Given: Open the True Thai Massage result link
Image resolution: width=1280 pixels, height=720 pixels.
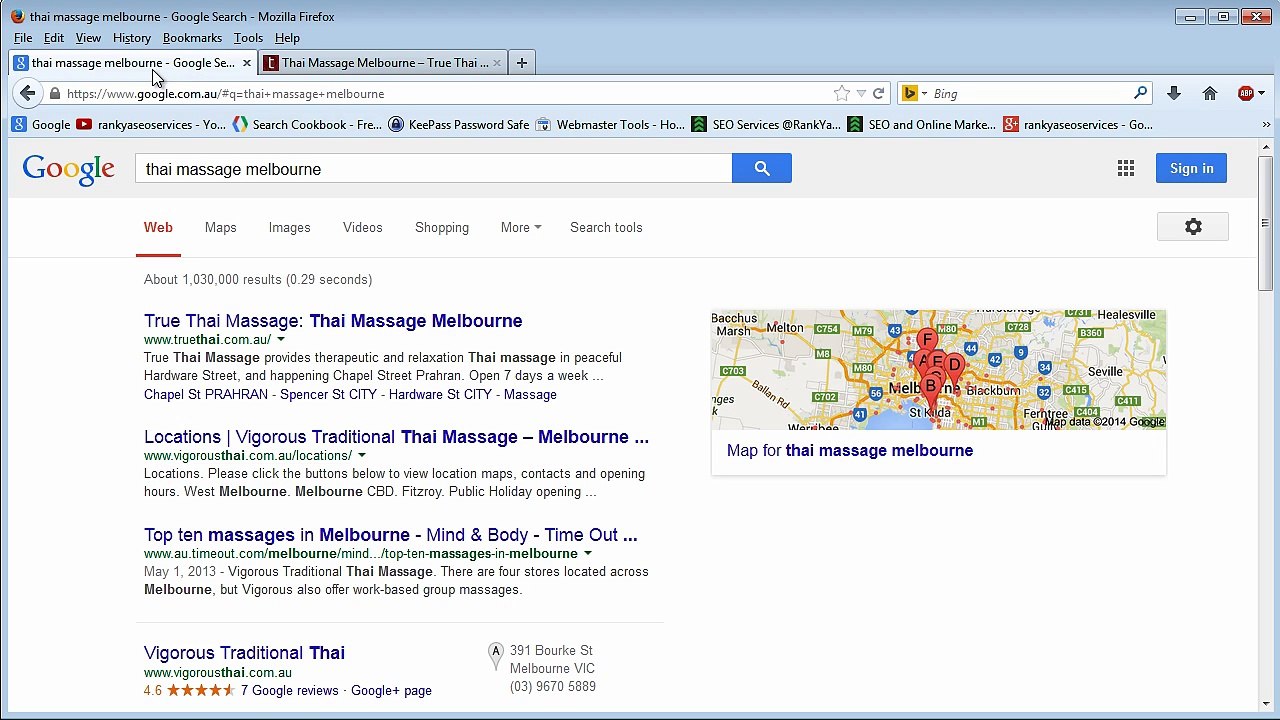Looking at the screenshot, I should [x=333, y=321].
